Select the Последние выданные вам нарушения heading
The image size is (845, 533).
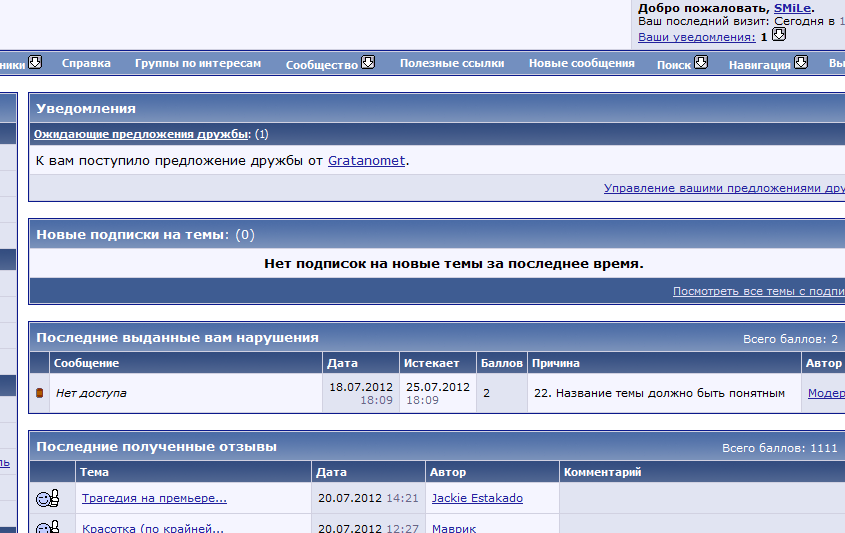tap(177, 337)
